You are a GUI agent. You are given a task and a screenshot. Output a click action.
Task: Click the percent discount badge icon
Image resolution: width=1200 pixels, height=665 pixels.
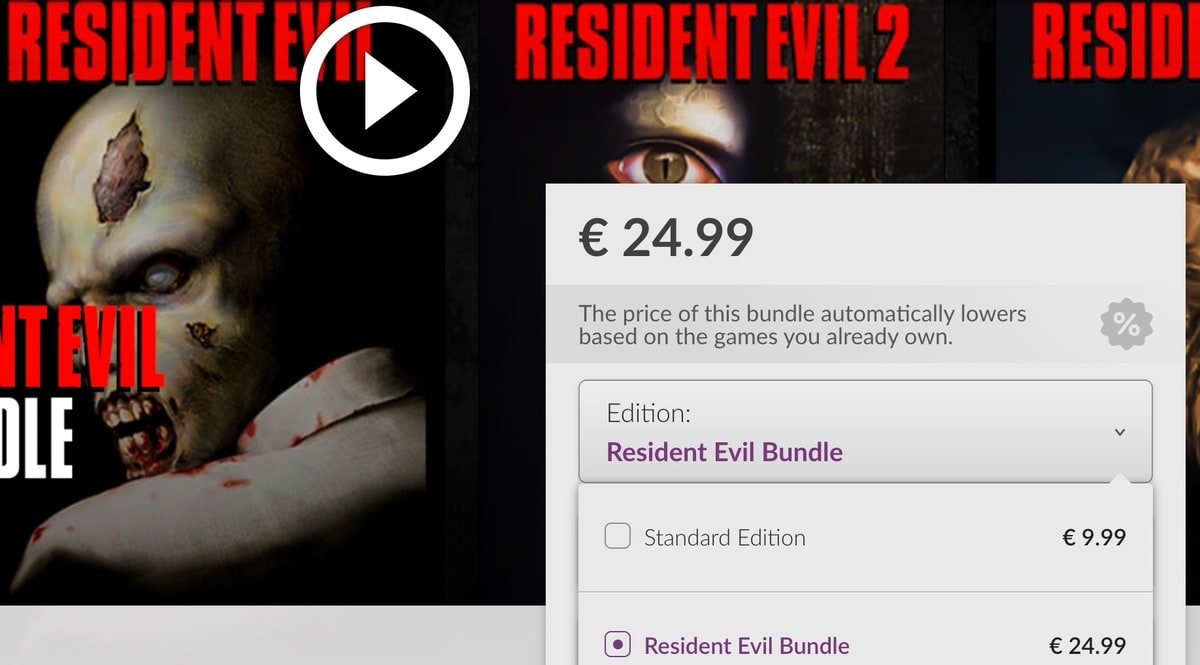(1126, 324)
